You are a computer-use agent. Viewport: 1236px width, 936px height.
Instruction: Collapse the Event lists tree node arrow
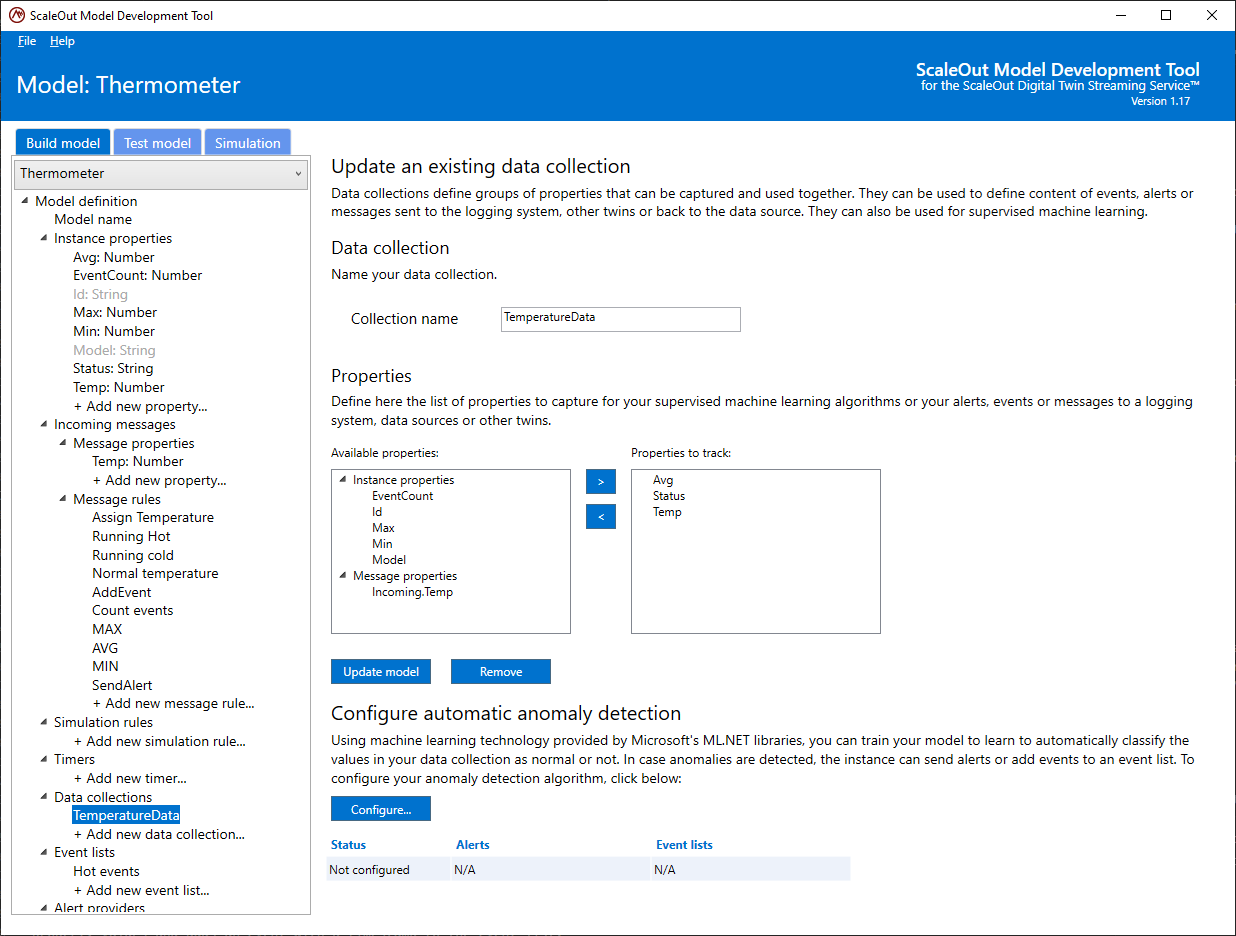tap(43, 852)
